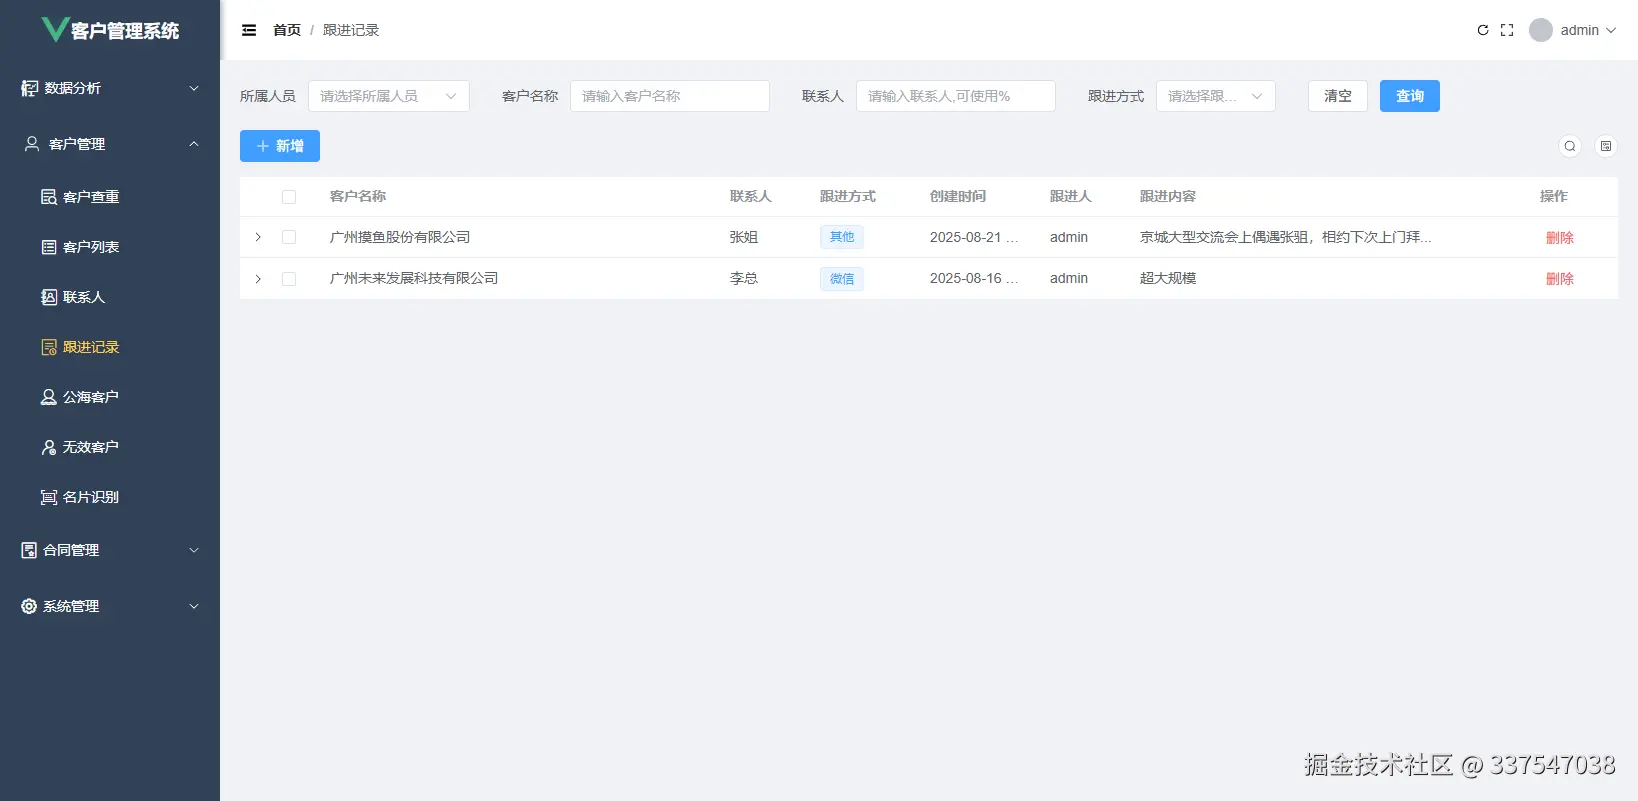This screenshot has height=801, width=1638.
Task: Click the 客户管理 person icon in sidebar
Action: 32,144
